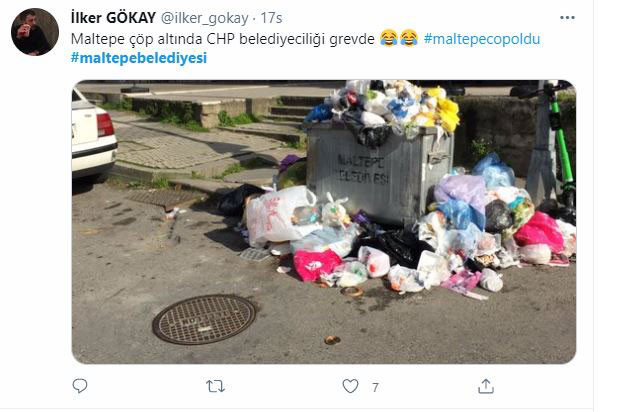Open the share menu with the upload icon
This screenshot has width=624, height=412.
pos(486,386)
